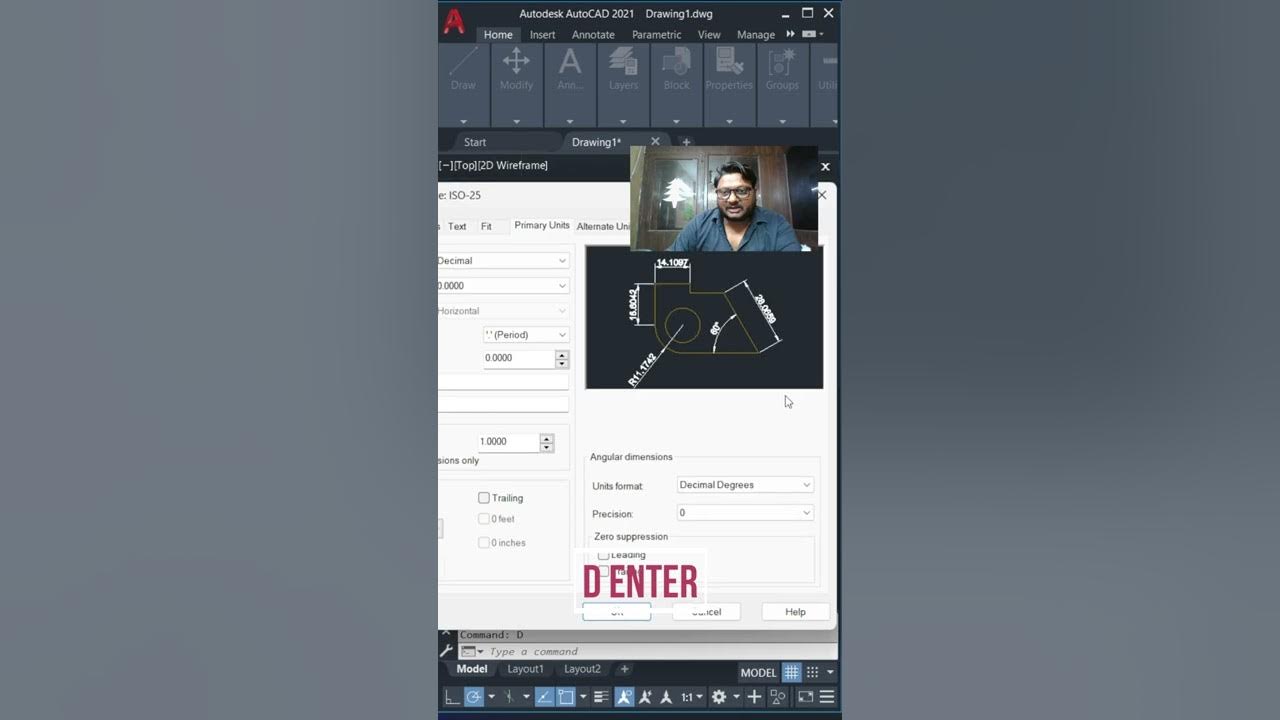Screen dimensions: 1280x720
Task: Switch to the Parametric ribbon tab
Action: (x=656, y=34)
